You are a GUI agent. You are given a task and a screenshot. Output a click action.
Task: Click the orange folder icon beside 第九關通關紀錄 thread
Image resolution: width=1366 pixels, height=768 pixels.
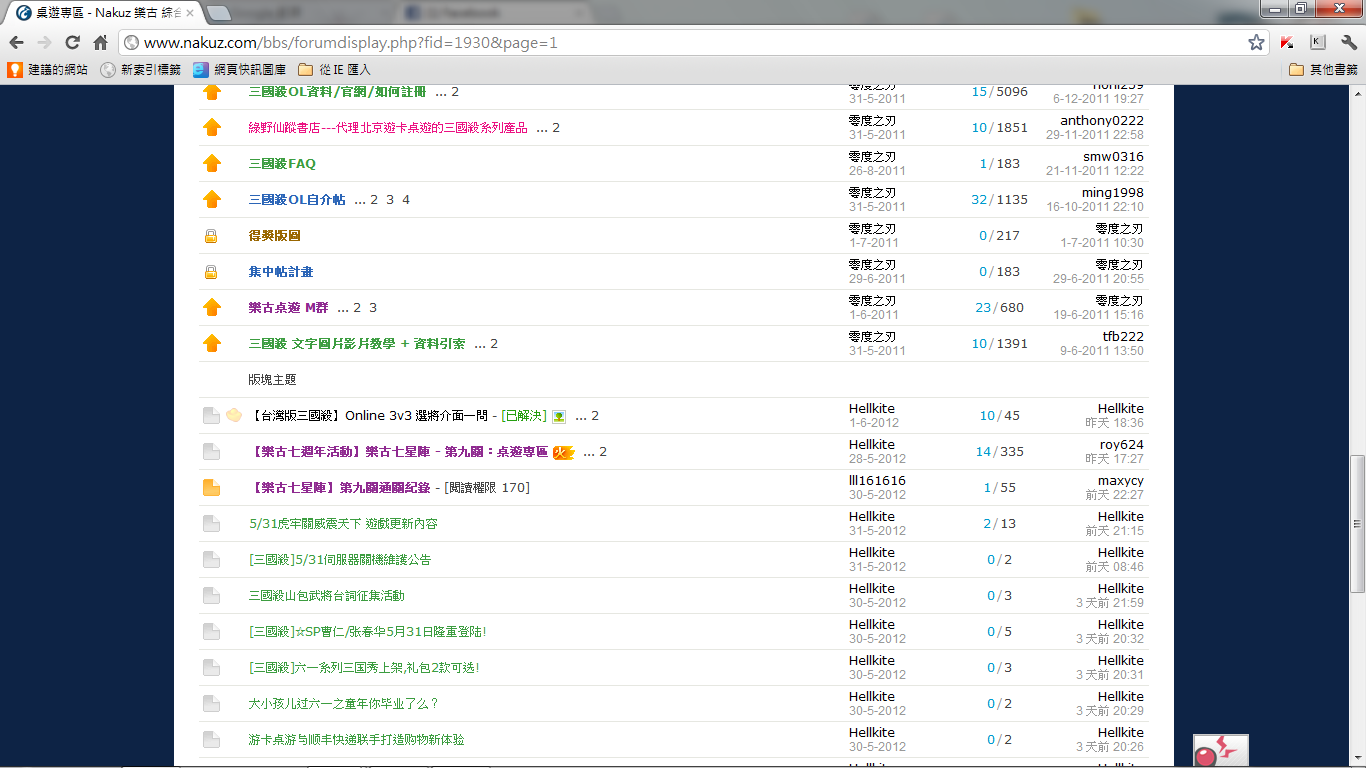211,488
